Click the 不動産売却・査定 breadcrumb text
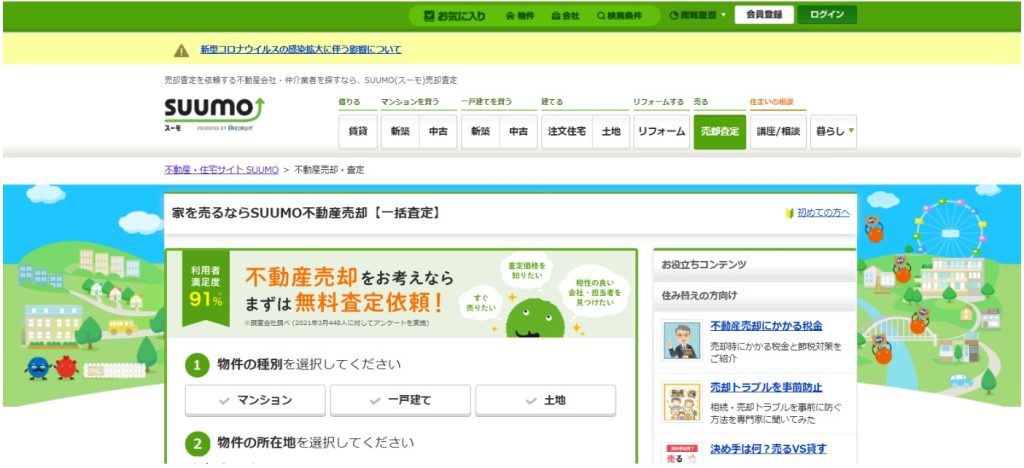The width and height of the screenshot is (1024, 468). click(329, 170)
